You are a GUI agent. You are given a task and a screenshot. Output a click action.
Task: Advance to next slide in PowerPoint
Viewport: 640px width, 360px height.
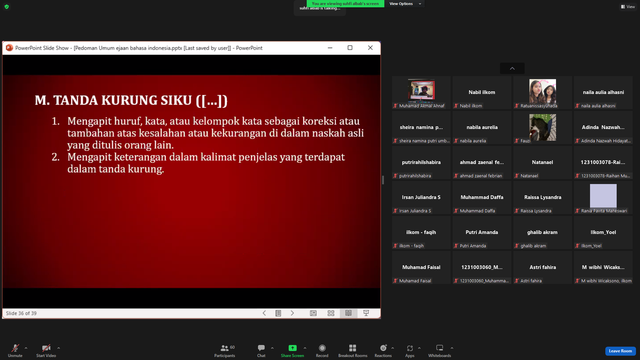click(292, 313)
